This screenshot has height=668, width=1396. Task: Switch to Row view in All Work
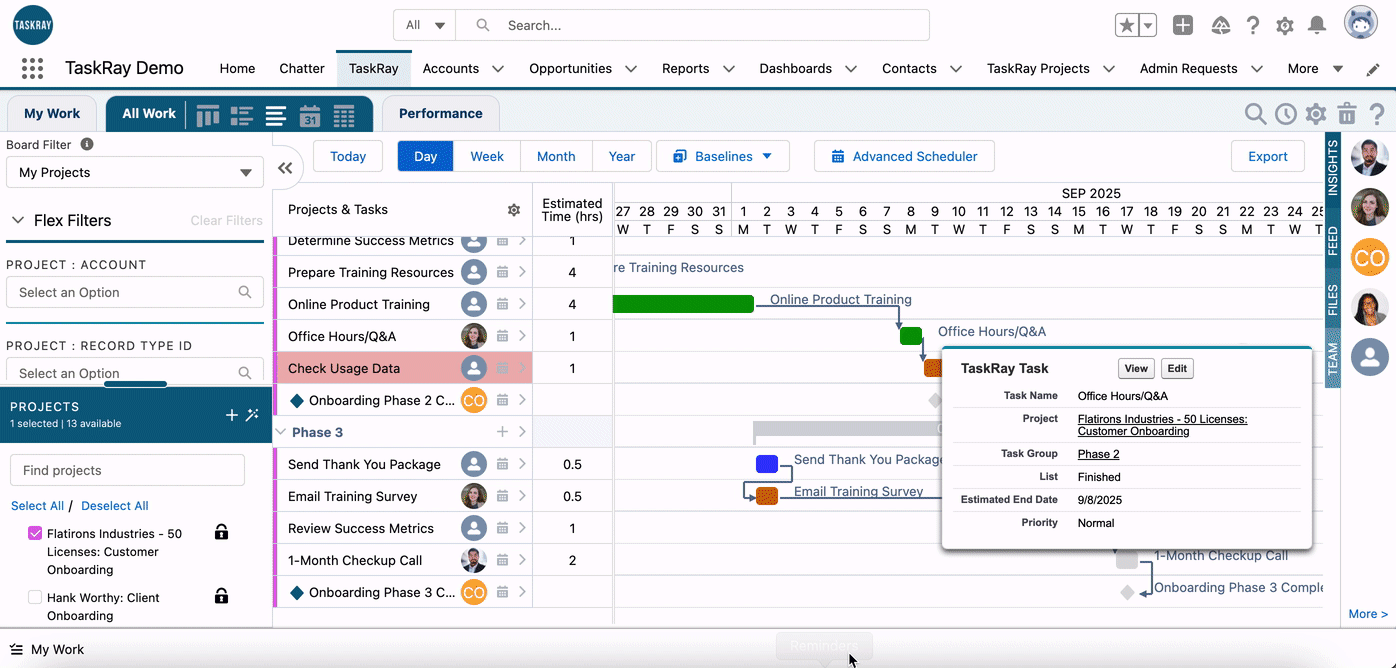(x=241, y=115)
